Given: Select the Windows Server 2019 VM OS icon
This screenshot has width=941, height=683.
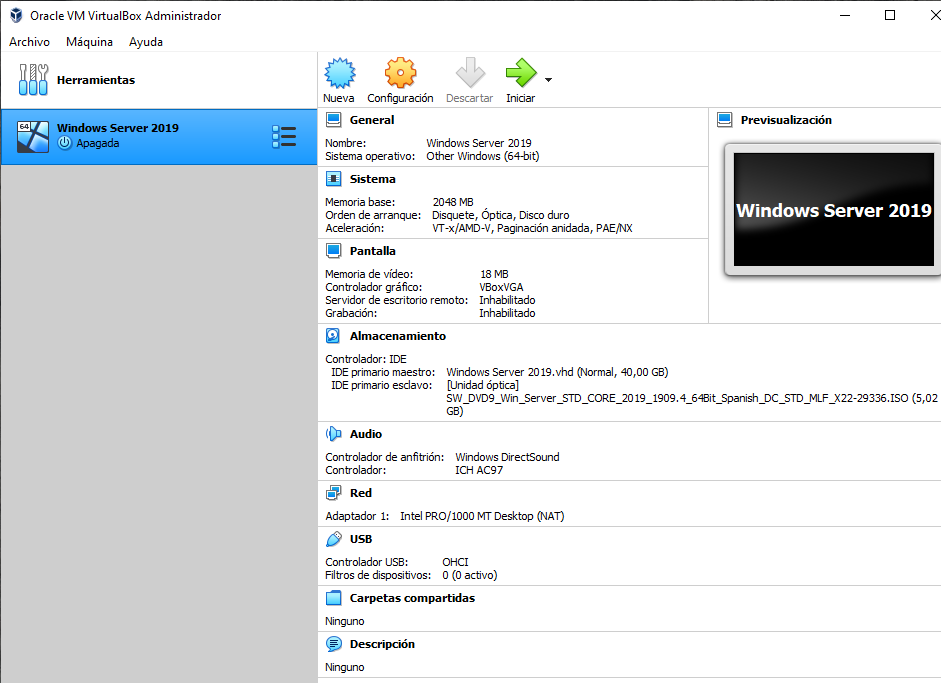Looking at the screenshot, I should point(33,137).
